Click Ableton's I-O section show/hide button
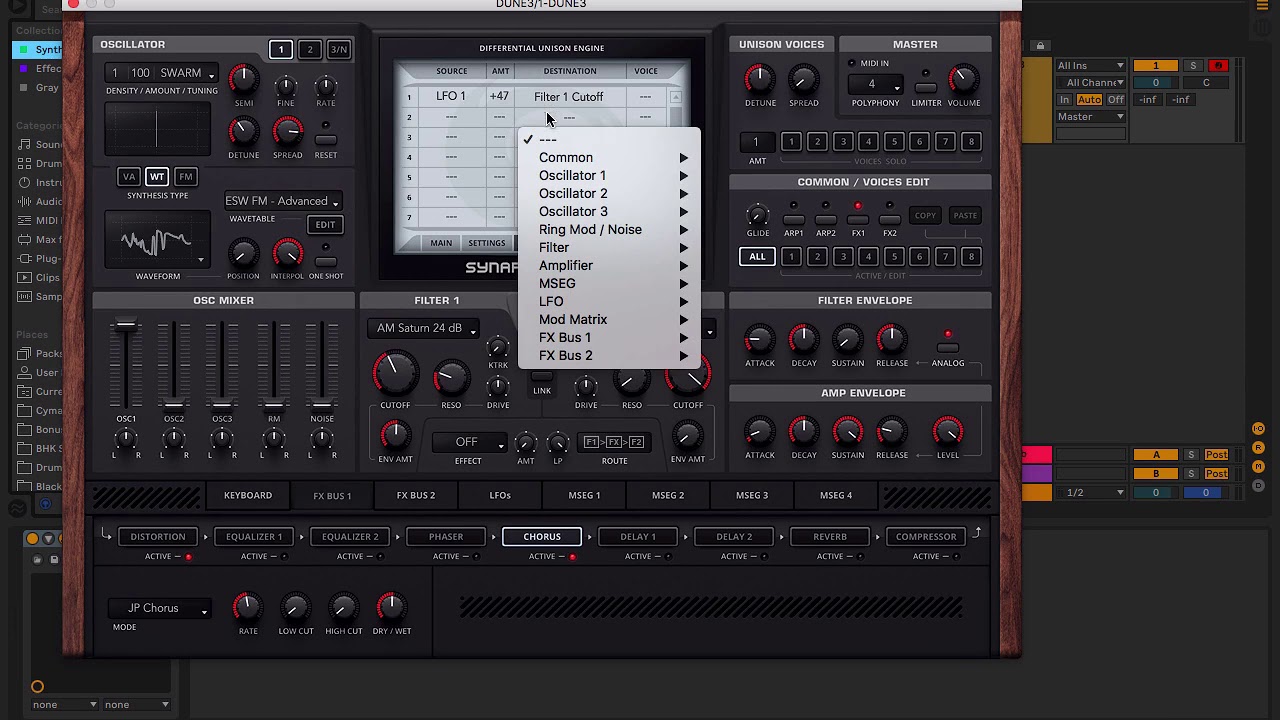 (1258, 429)
